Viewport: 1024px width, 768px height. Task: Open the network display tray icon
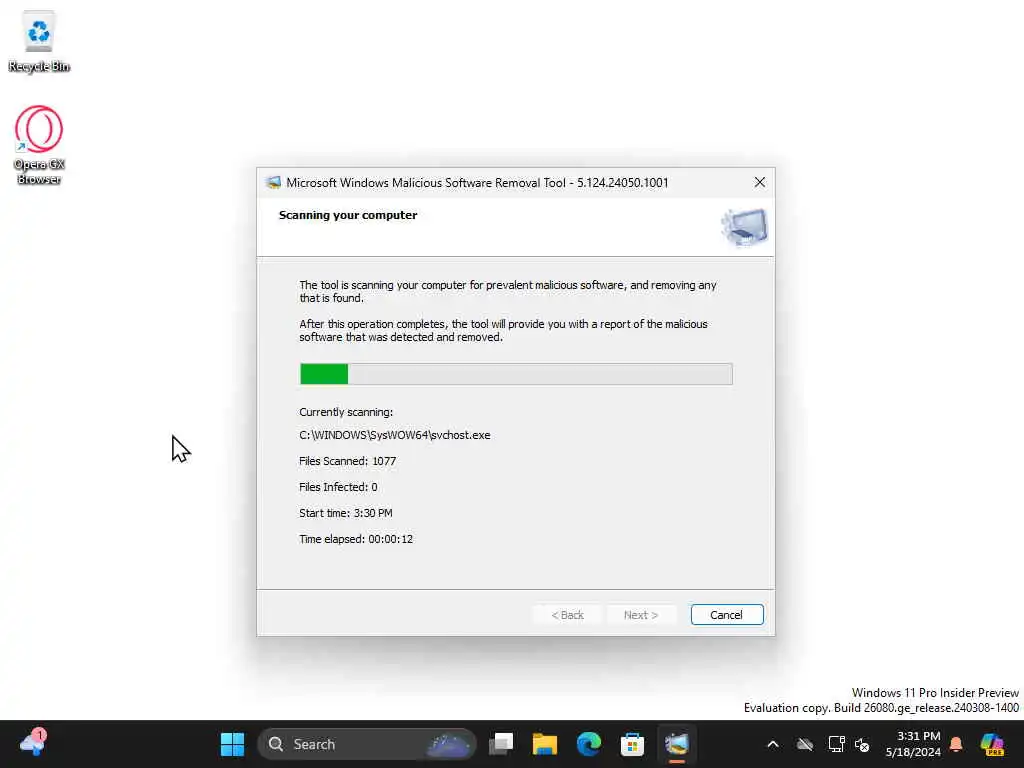pos(836,744)
